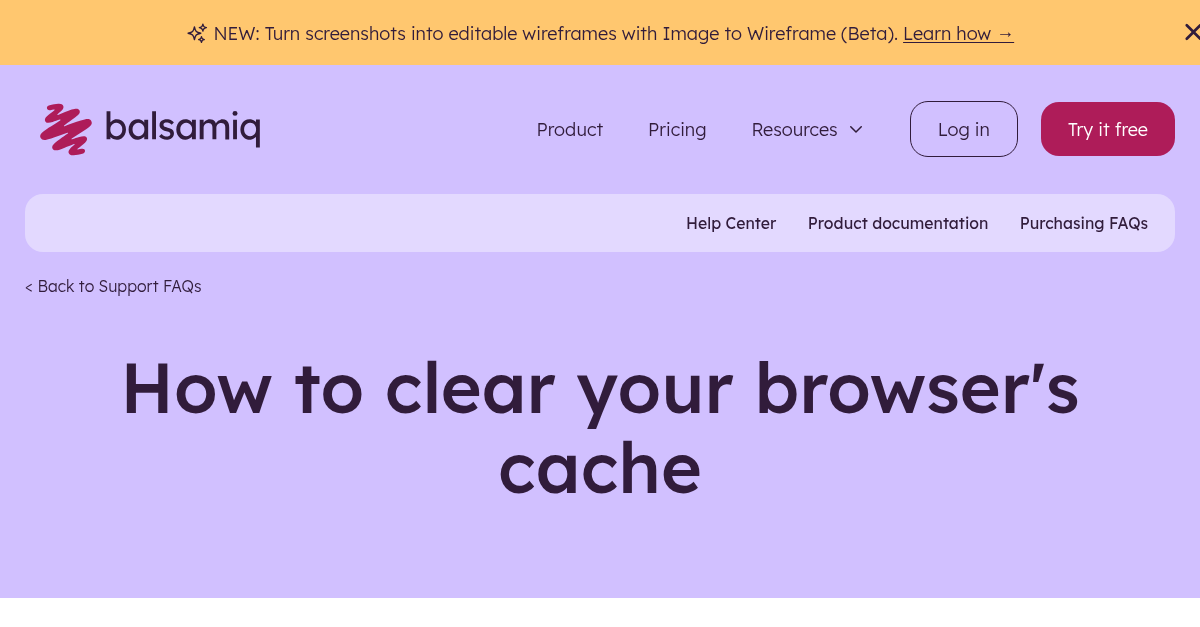The height and width of the screenshot is (627, 1200).
Task: Expand the Resources menu
Action: point(794,129)
